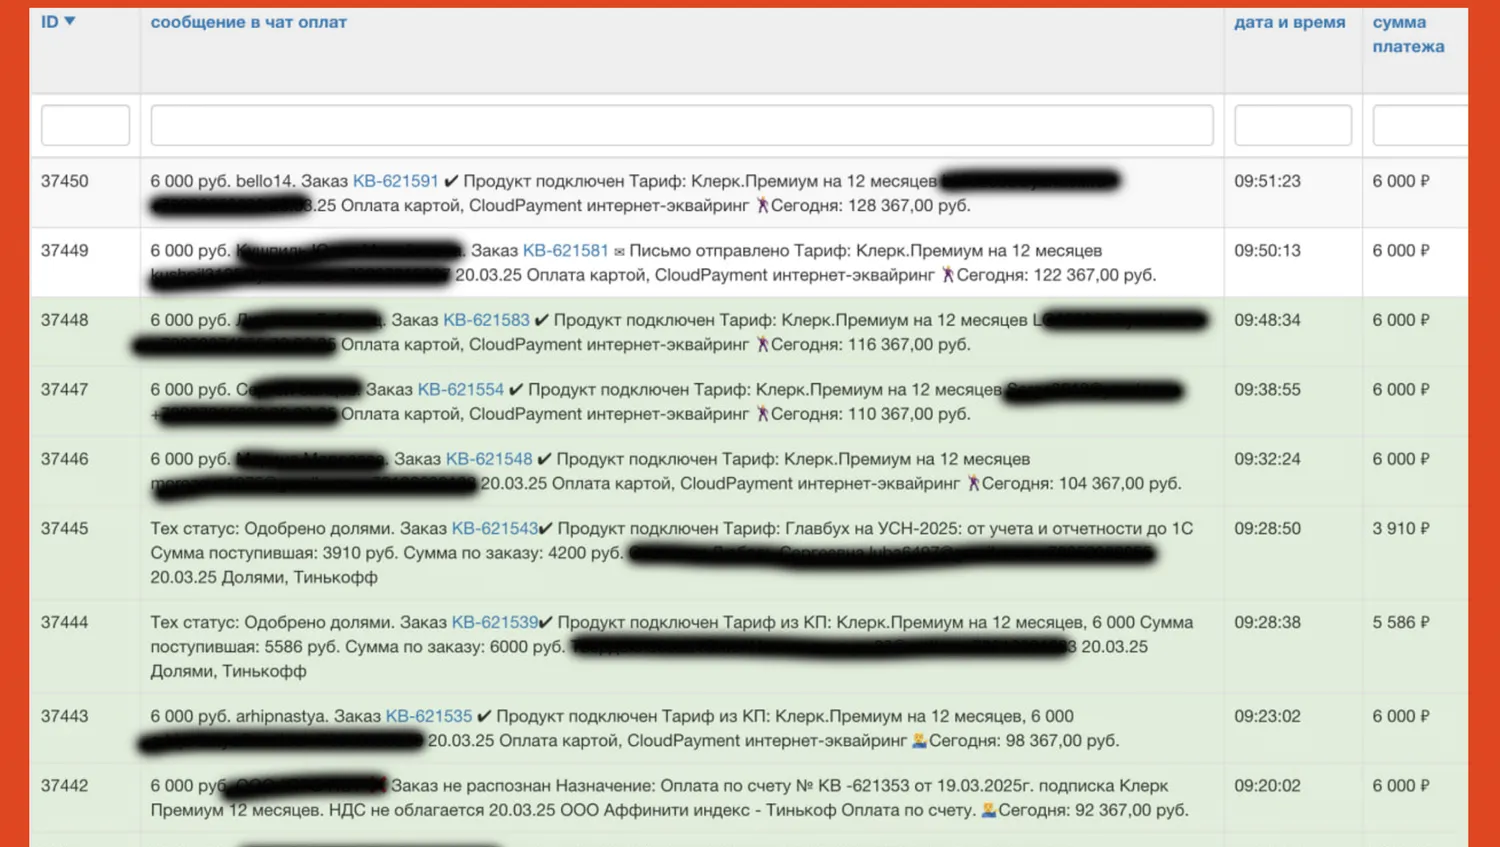Click dancer emoji before 116 367,00 total
This screenshot has height=847, width=1500.
(762, 345)
